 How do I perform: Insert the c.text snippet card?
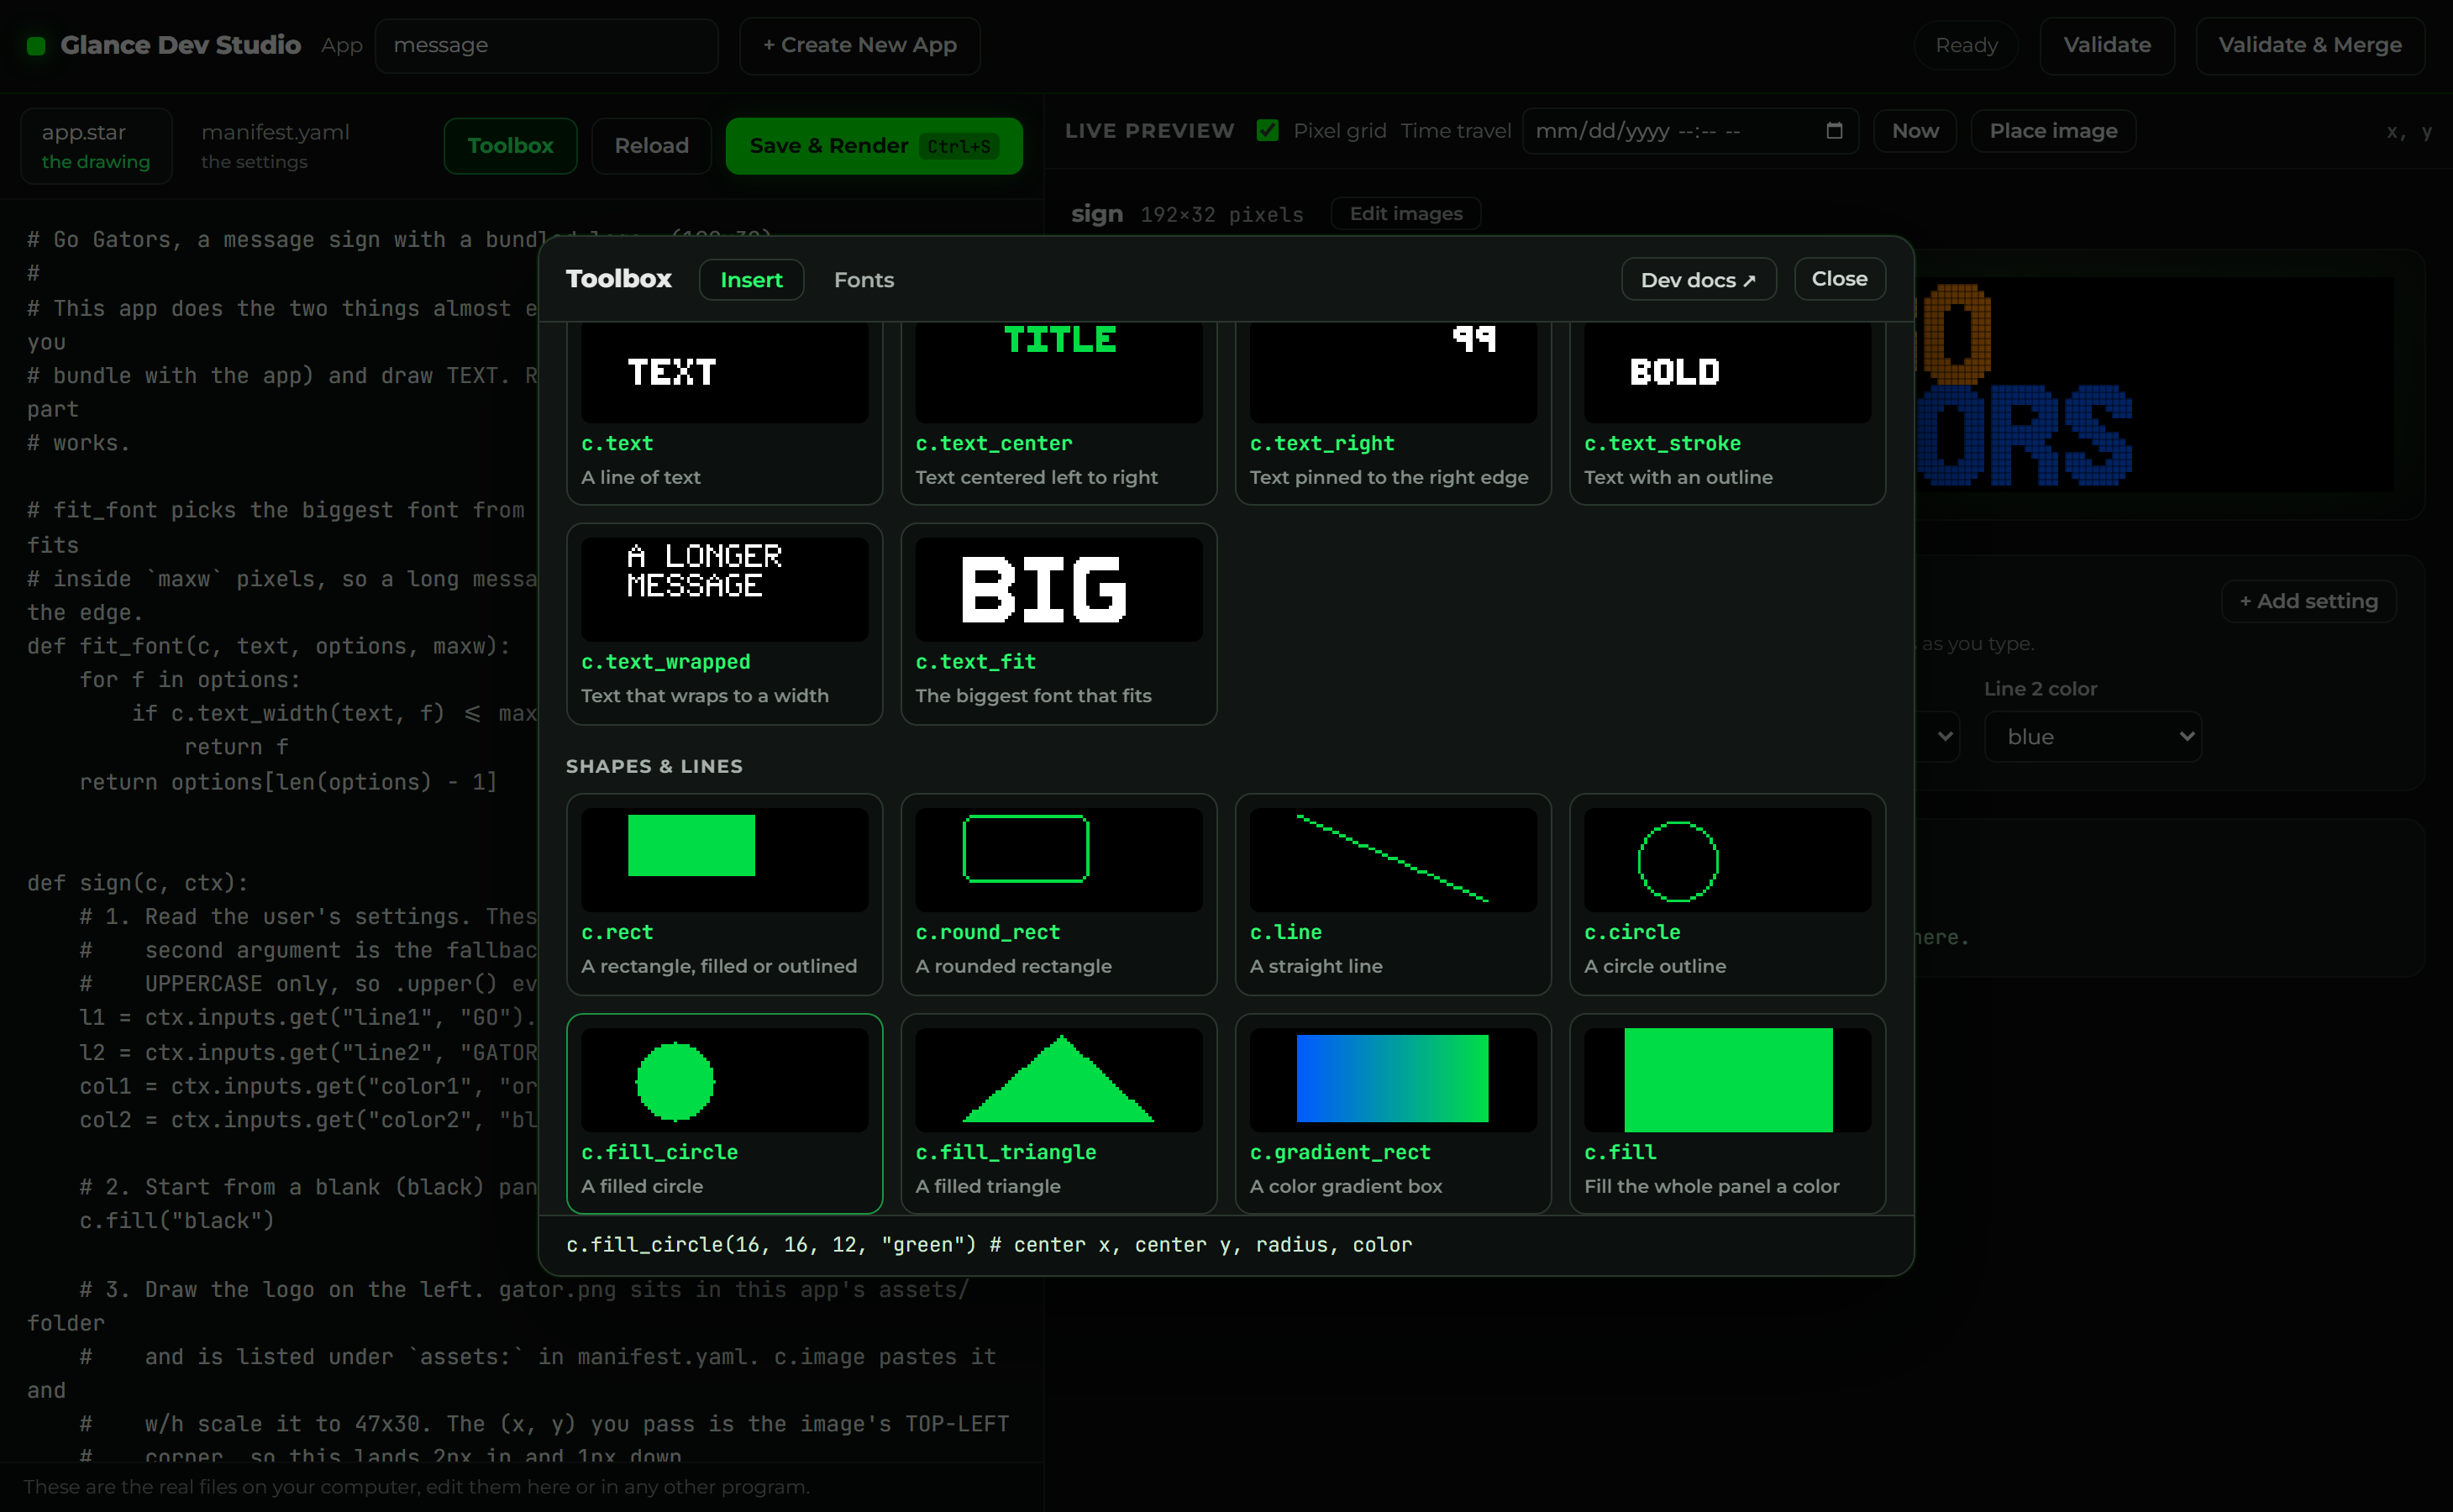pos(724,412)
